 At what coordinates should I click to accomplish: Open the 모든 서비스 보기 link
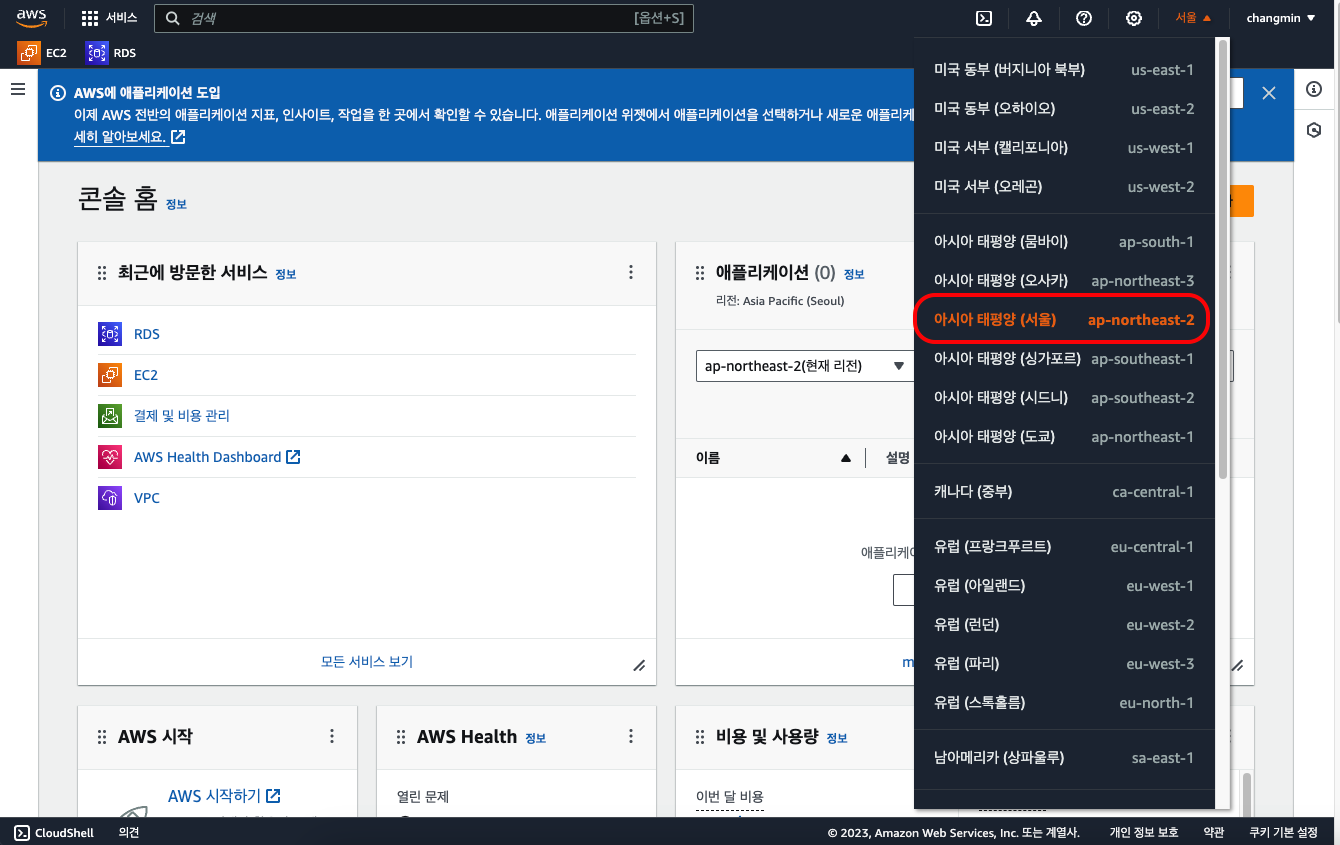pyautogui.click(x=367, y=662)
